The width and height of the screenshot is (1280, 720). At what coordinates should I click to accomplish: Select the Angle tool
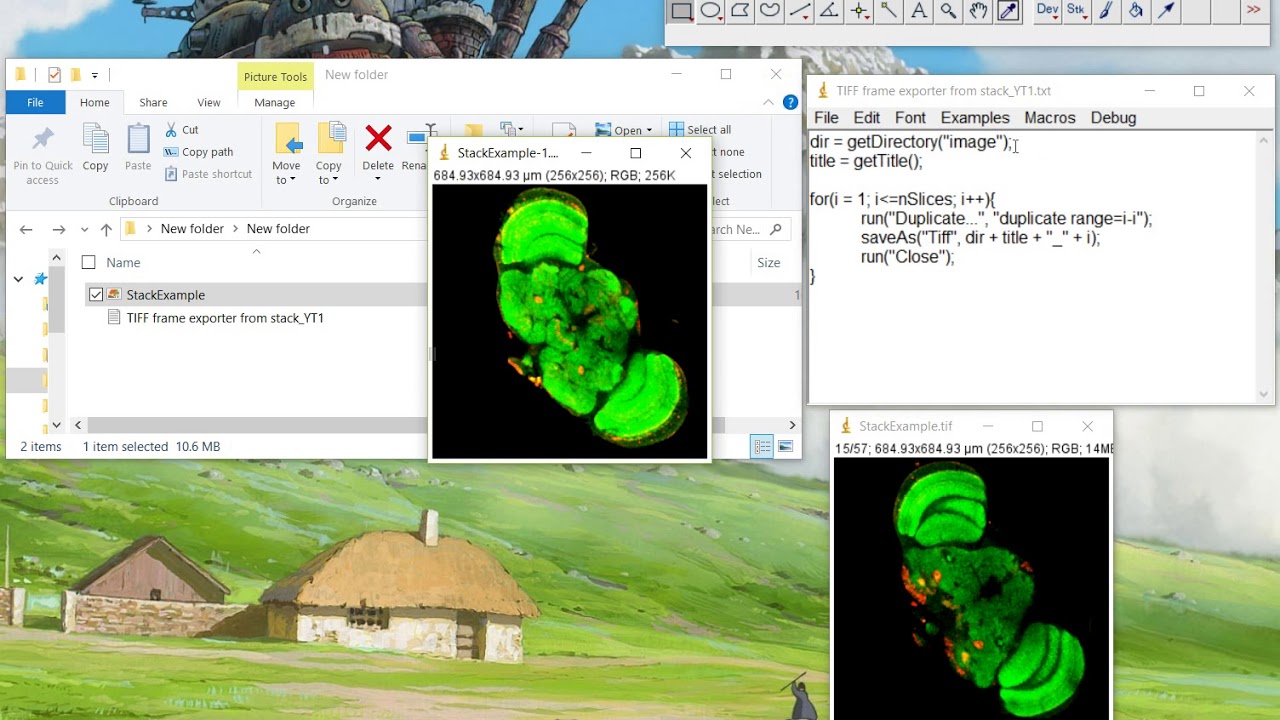pyautogui.click(x=829, y=11)
